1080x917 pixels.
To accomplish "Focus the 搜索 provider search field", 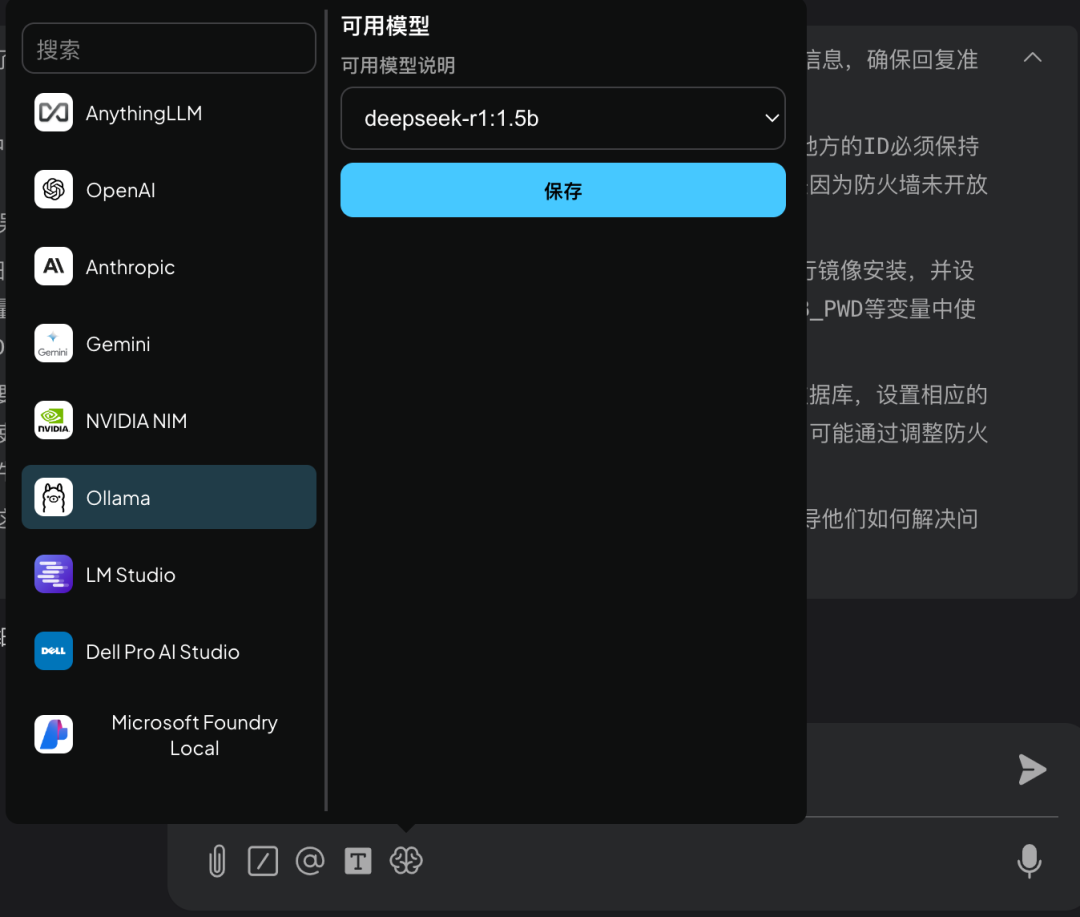I will pyautogui.click(x=169, y=49).
